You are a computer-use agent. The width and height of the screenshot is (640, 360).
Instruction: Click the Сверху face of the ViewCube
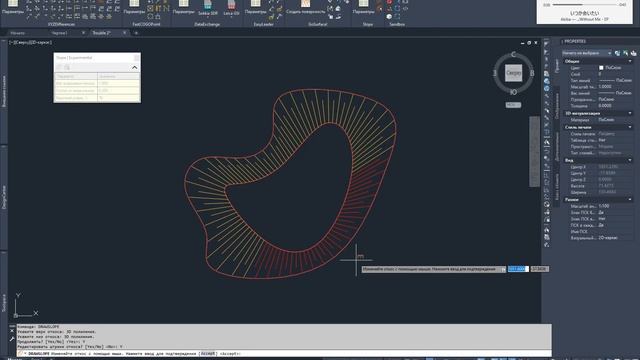point(513,73)
